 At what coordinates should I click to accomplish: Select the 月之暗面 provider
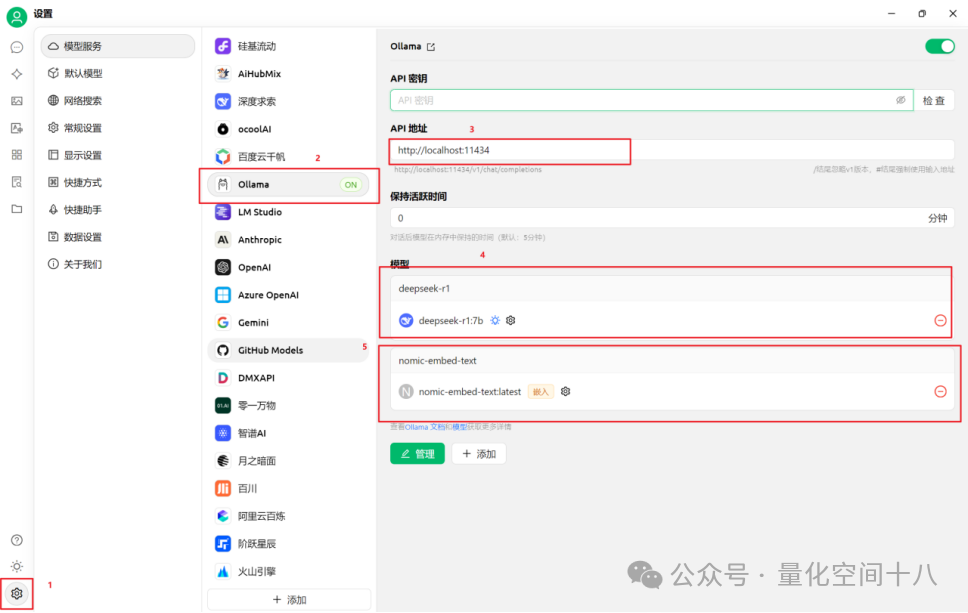[x=288, y=461]
